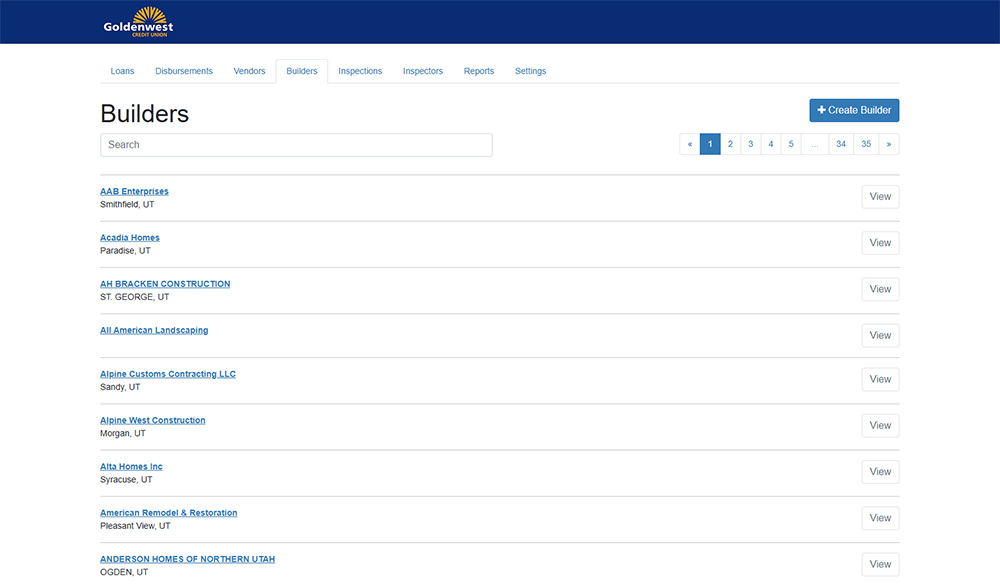Screen dimensions: 1000x588
Task: Select the Inspections tab
Action: [x=360, y=71]
